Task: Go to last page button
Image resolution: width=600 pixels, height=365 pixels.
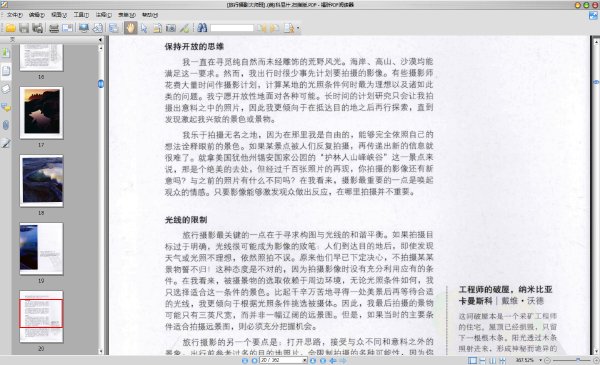Action: coord(323,360)
